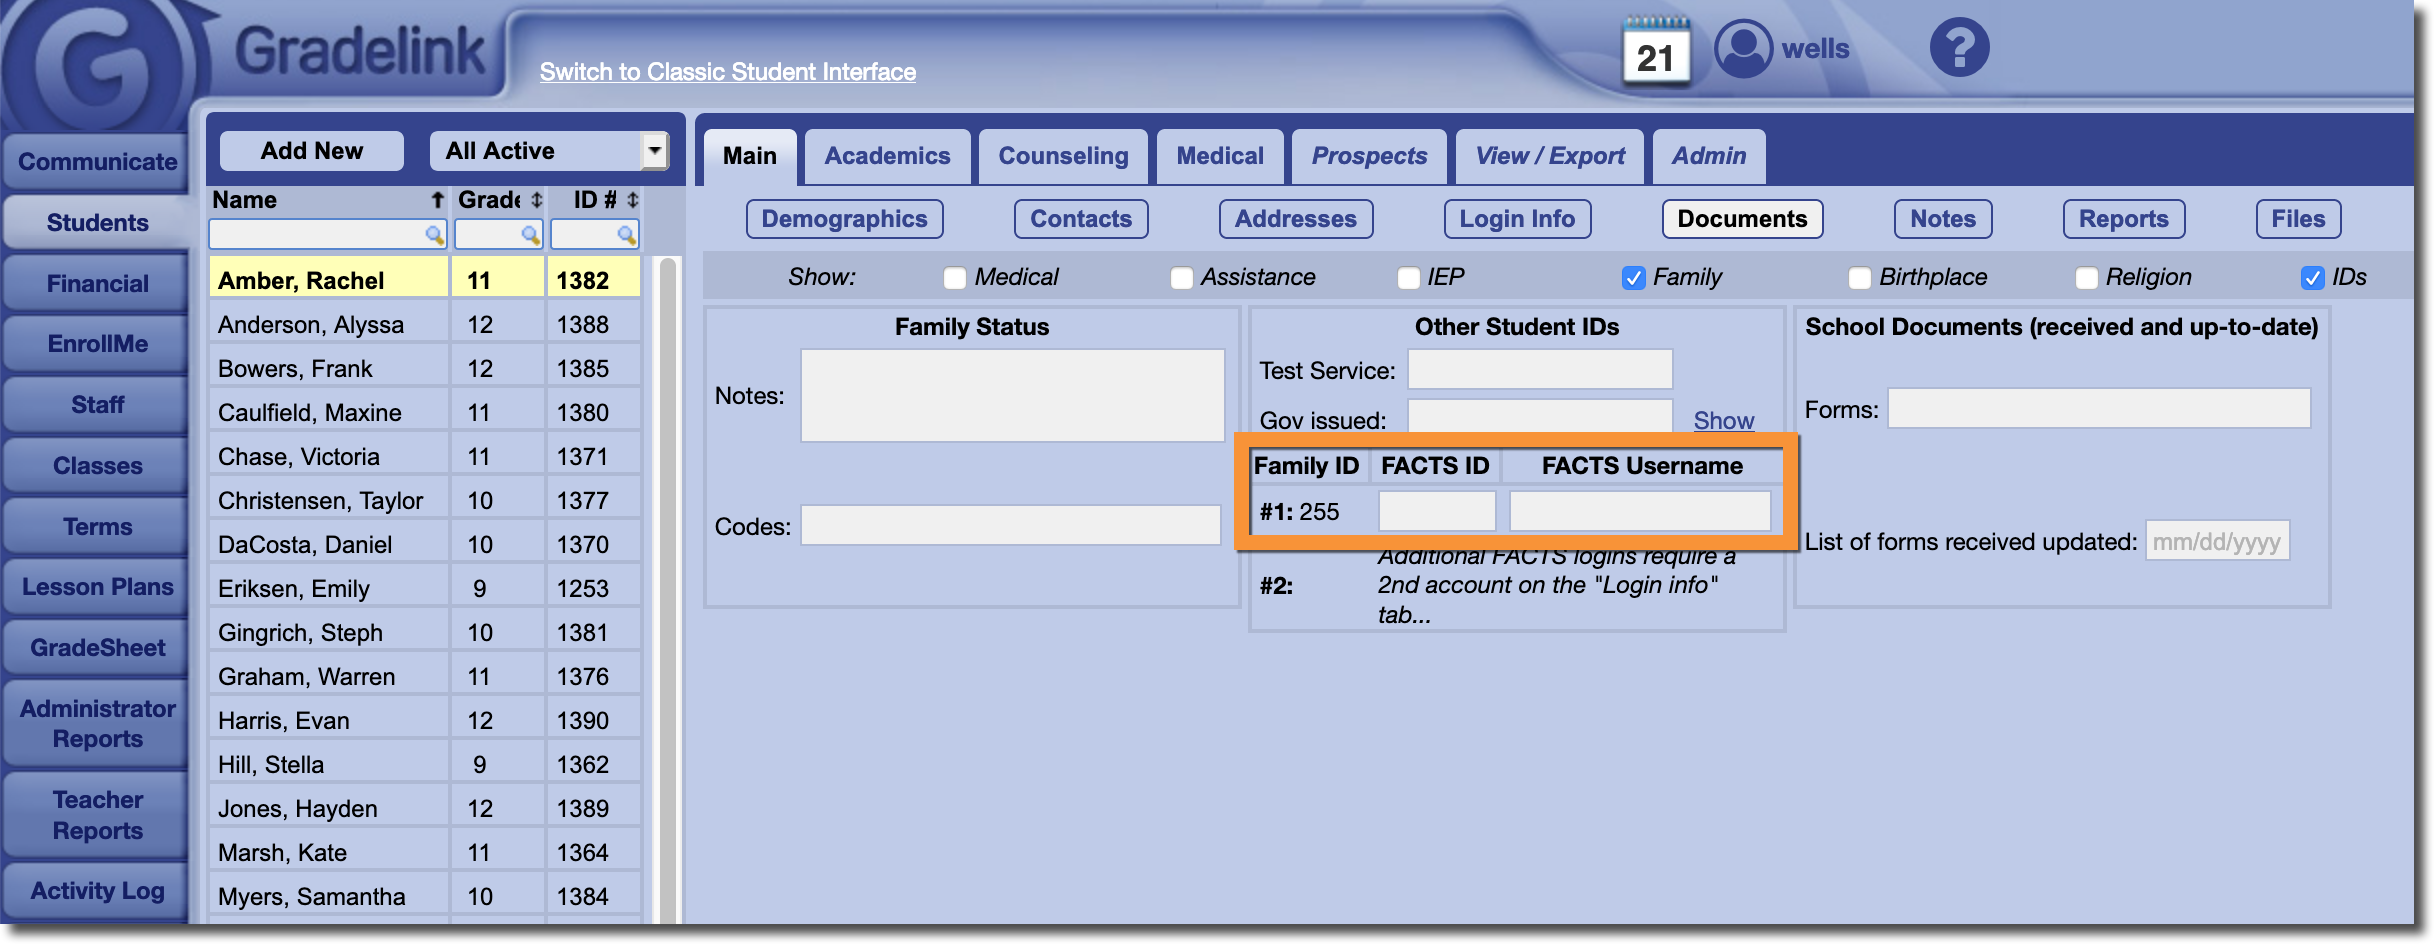Toggle ID # column sort arrows
2434x944 pixels.
click(632, 200)
